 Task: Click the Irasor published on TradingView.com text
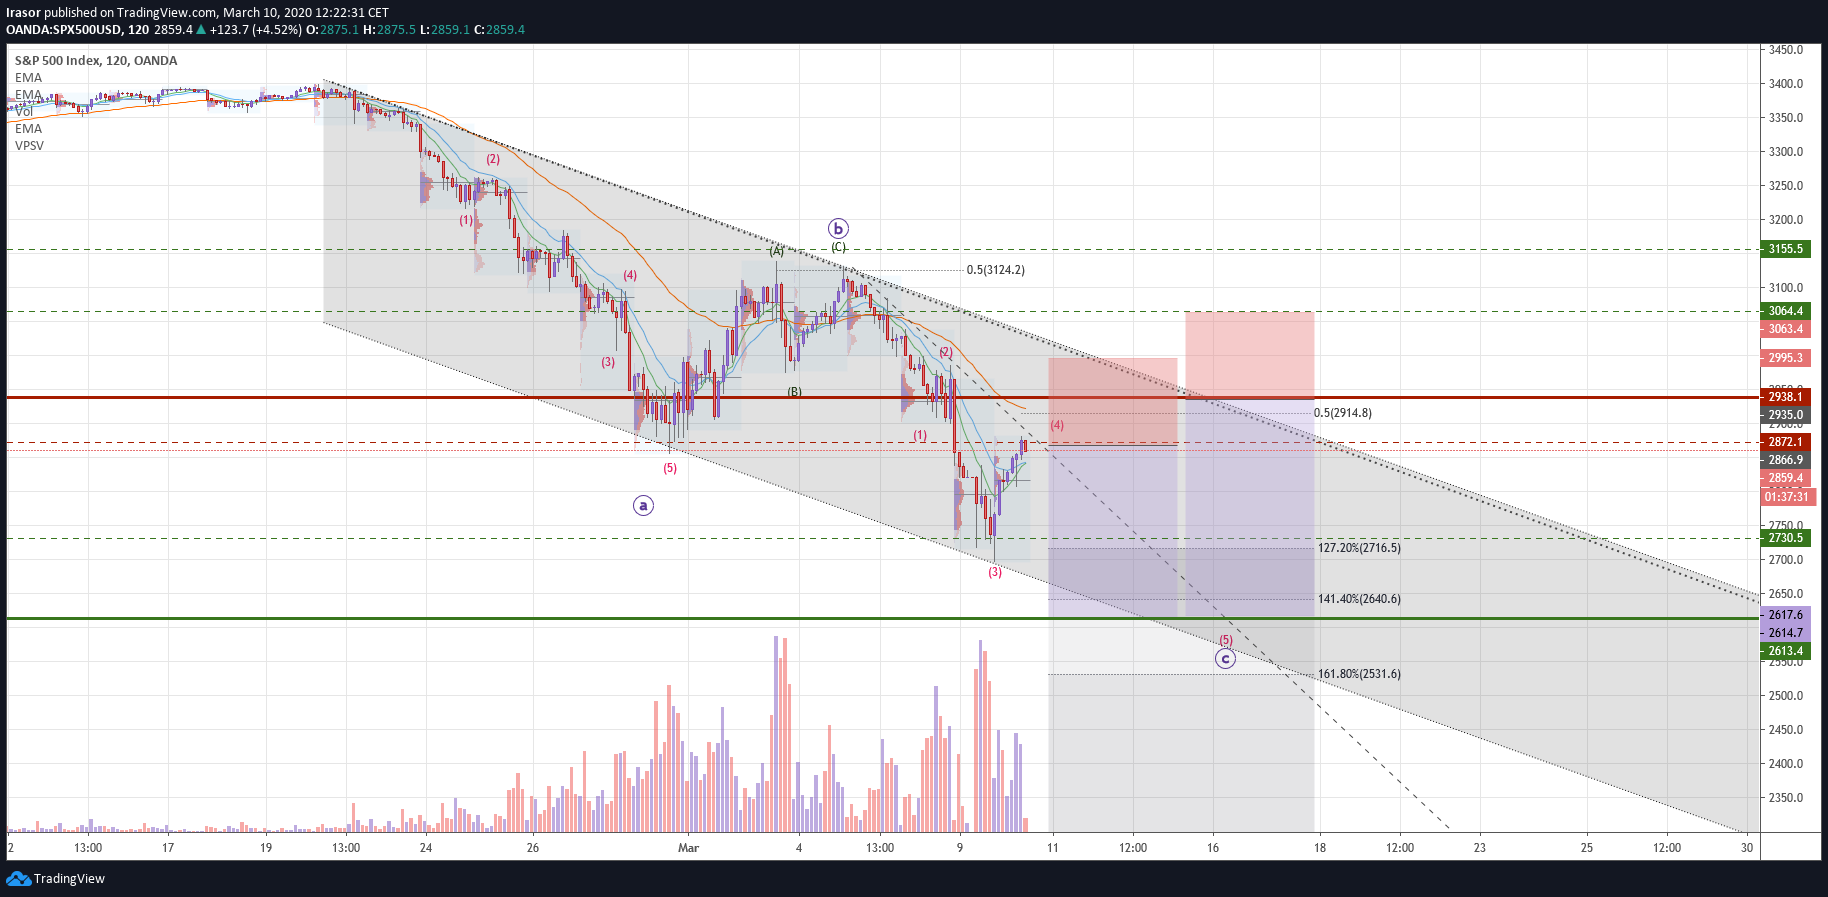click(112, 13)
